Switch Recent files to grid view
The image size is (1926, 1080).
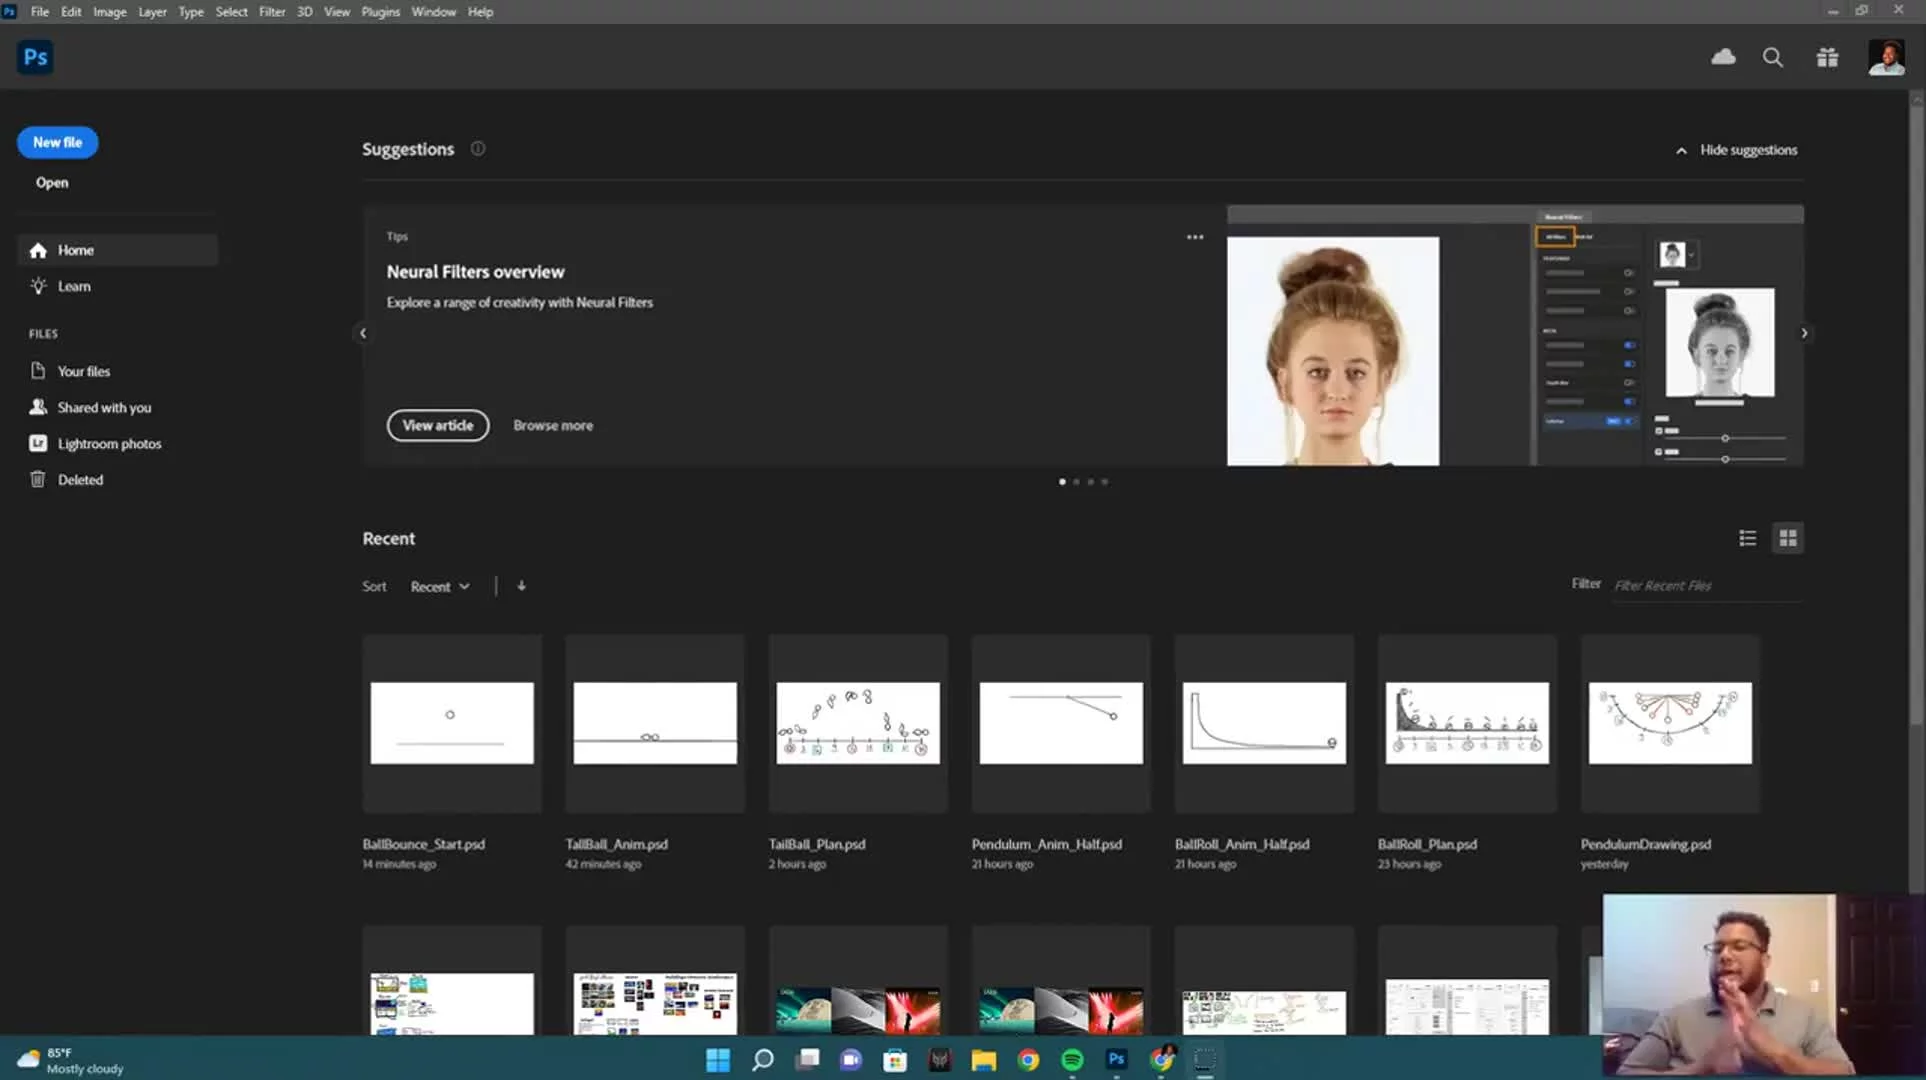click(1788, 538)
